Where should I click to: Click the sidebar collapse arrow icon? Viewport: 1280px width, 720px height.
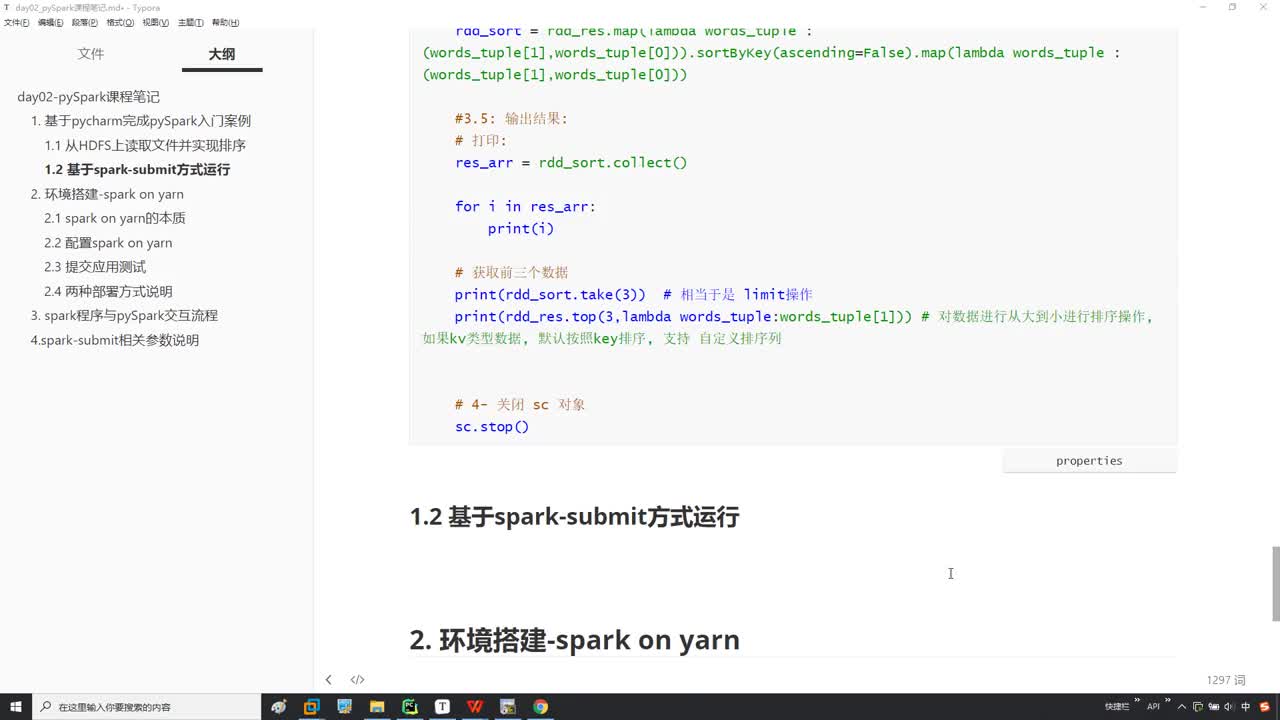[328, 680]
